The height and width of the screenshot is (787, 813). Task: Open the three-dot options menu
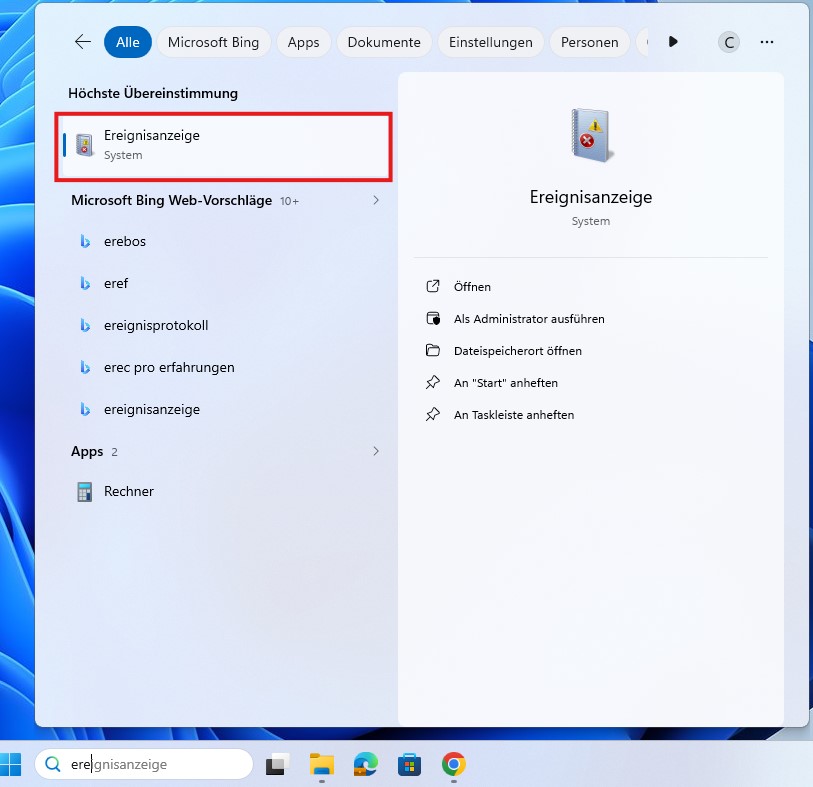[767, 42]
